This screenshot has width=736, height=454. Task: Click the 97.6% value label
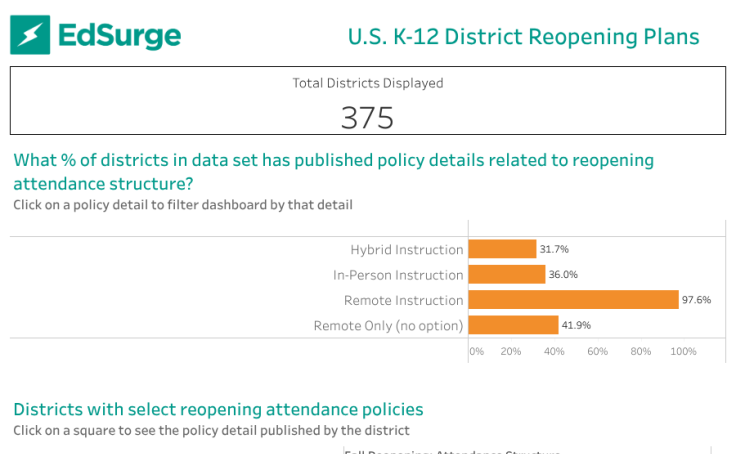click(x=696, y=300)
